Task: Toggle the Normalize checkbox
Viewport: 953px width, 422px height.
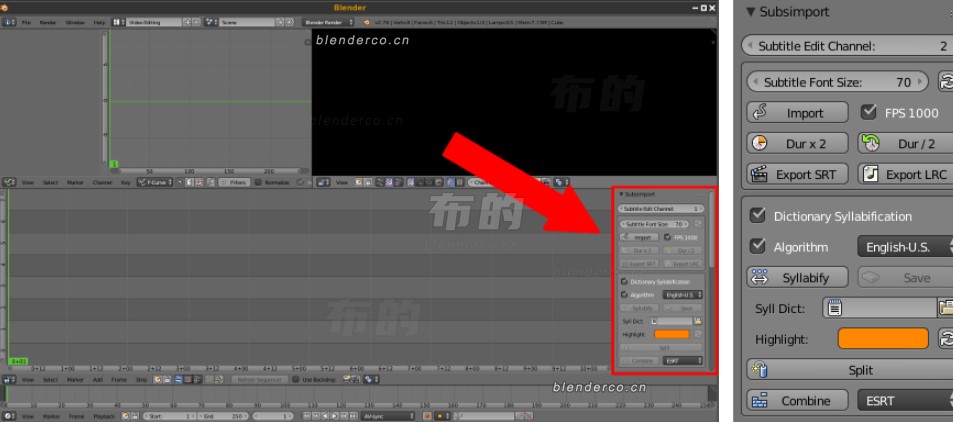Action: click(258, 182)
